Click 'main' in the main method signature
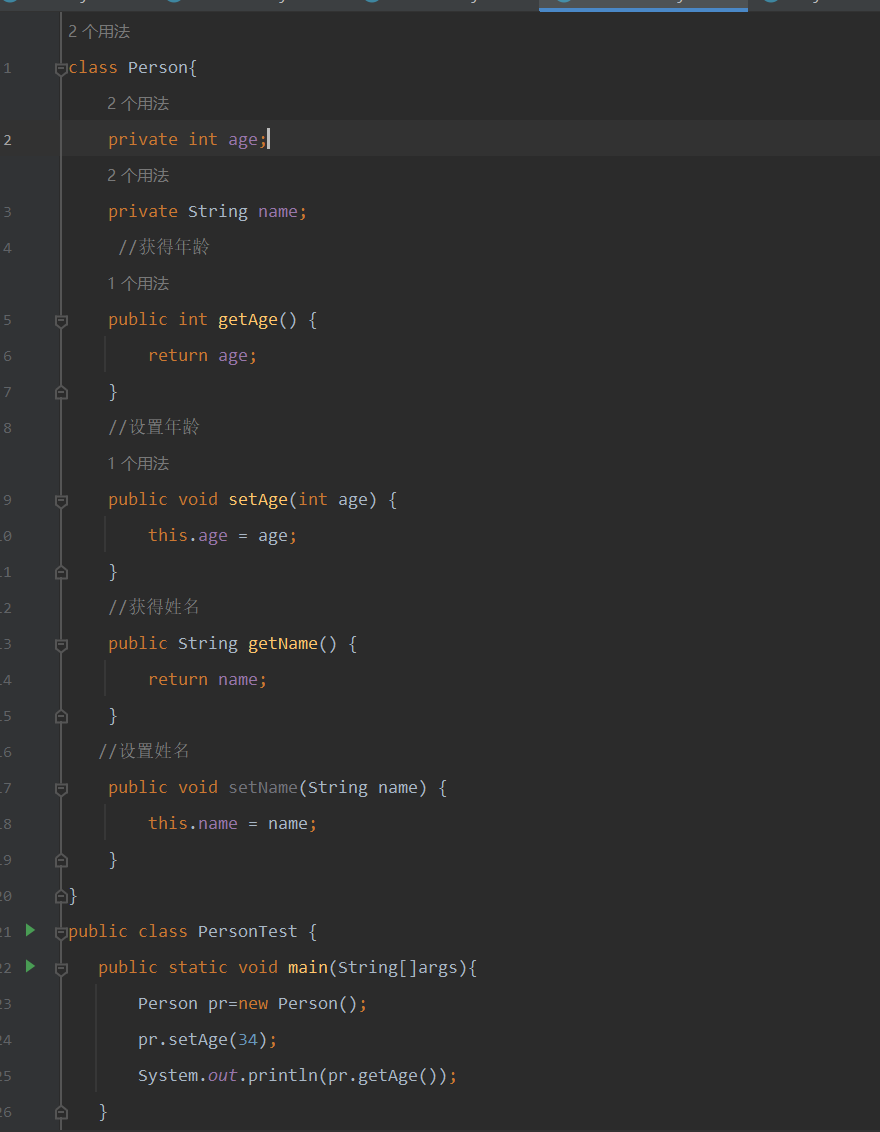 coord(308,967)
